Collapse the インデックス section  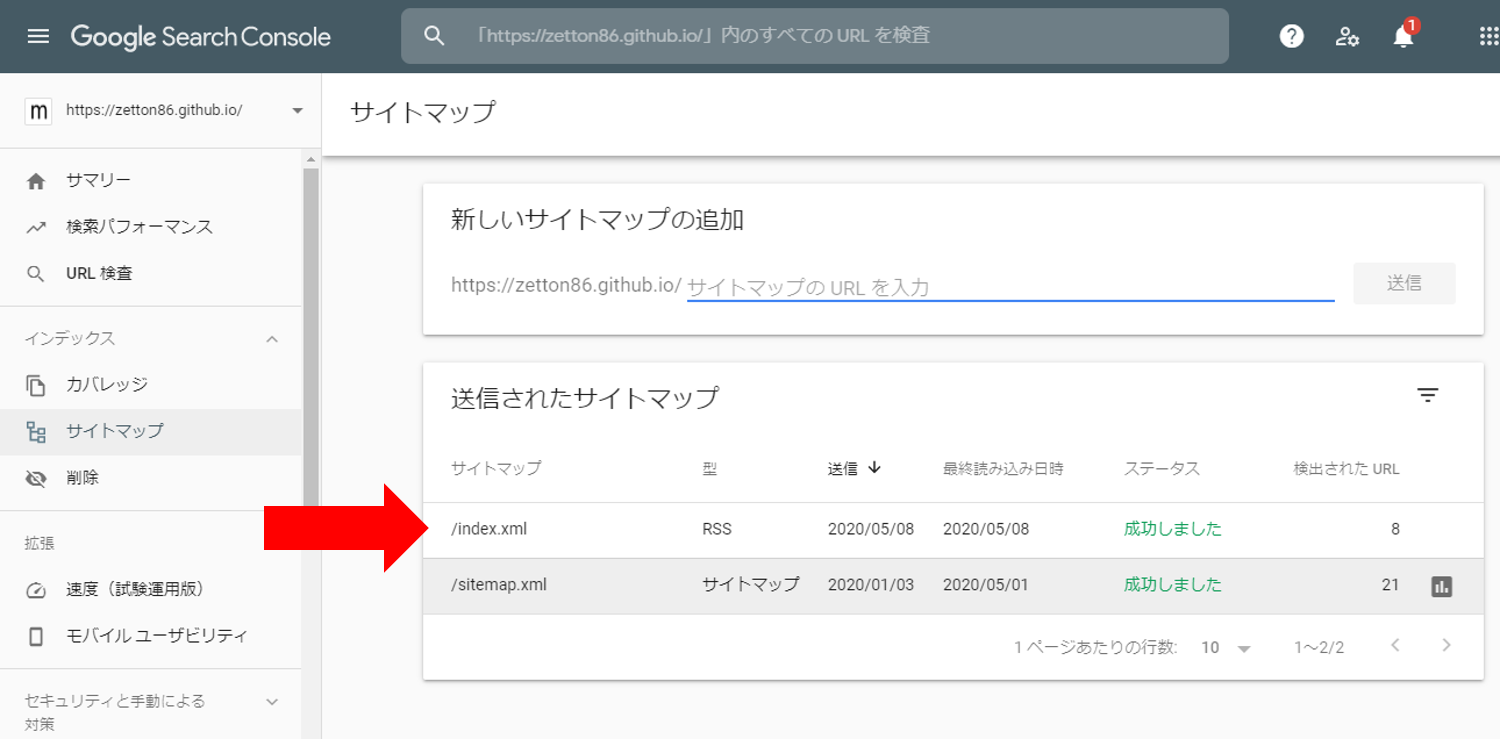tap(272, 339)
